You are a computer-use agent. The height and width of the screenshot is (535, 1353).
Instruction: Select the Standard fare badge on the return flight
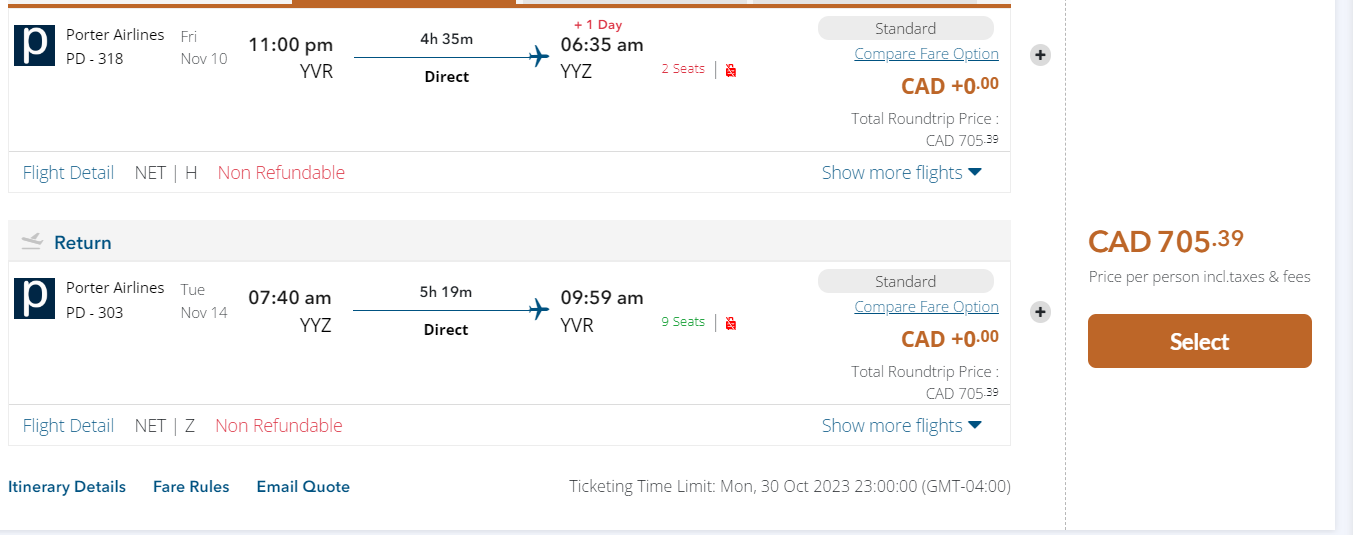pos(905,282)
